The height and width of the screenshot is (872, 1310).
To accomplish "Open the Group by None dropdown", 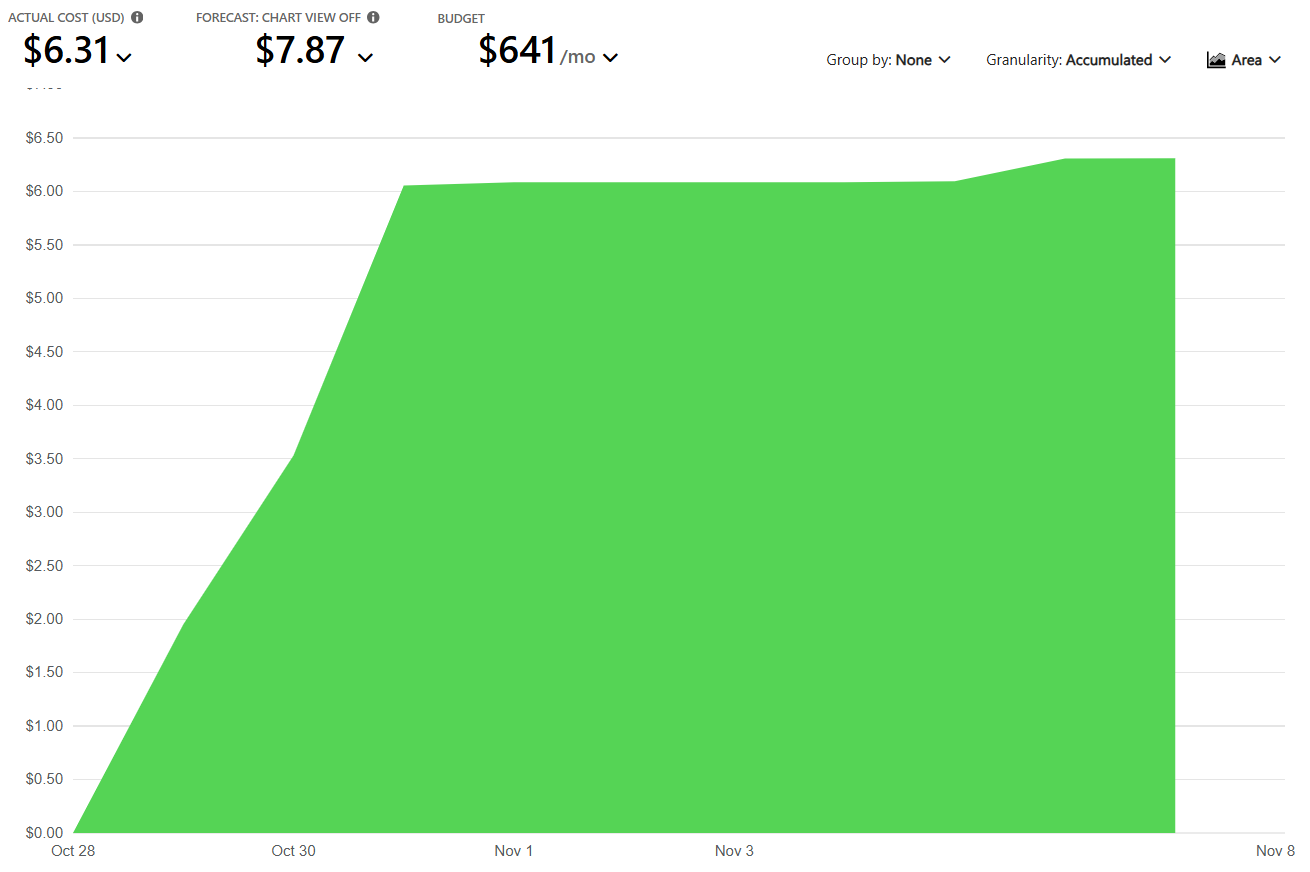I will pyautogui.click(x=888, y=60).
